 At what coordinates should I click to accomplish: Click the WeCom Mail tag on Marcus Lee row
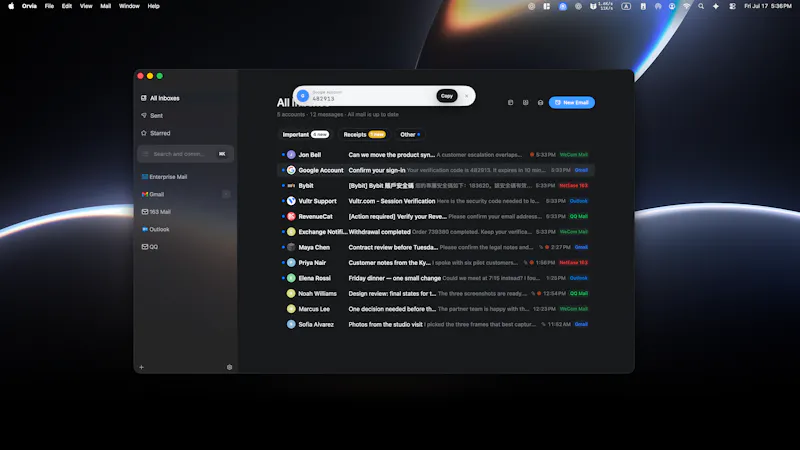(x=573, y=309)
